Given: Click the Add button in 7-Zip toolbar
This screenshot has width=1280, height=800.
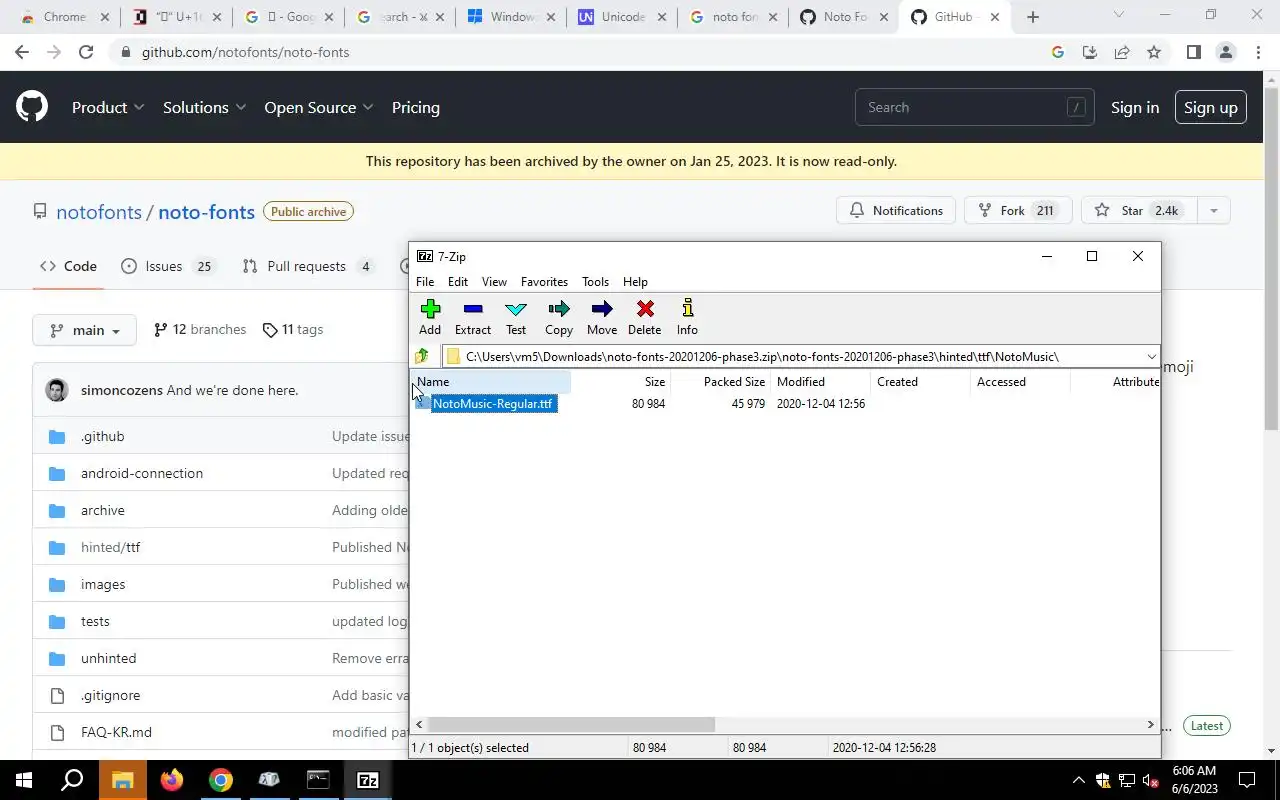Looking at the screenshot, I should pyautogui.click(x=430, y=317).
